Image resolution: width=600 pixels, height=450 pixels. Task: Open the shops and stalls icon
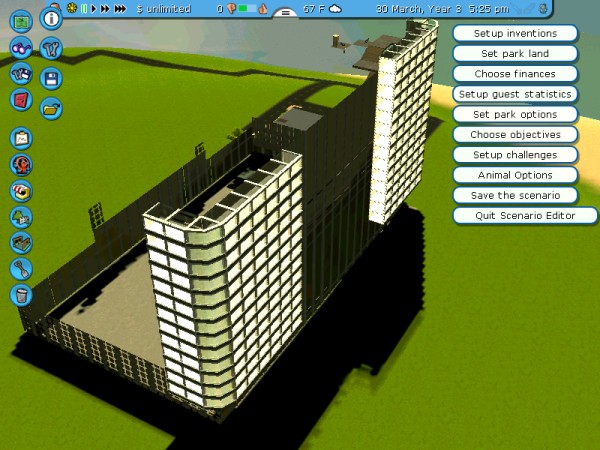coord(21,191)
